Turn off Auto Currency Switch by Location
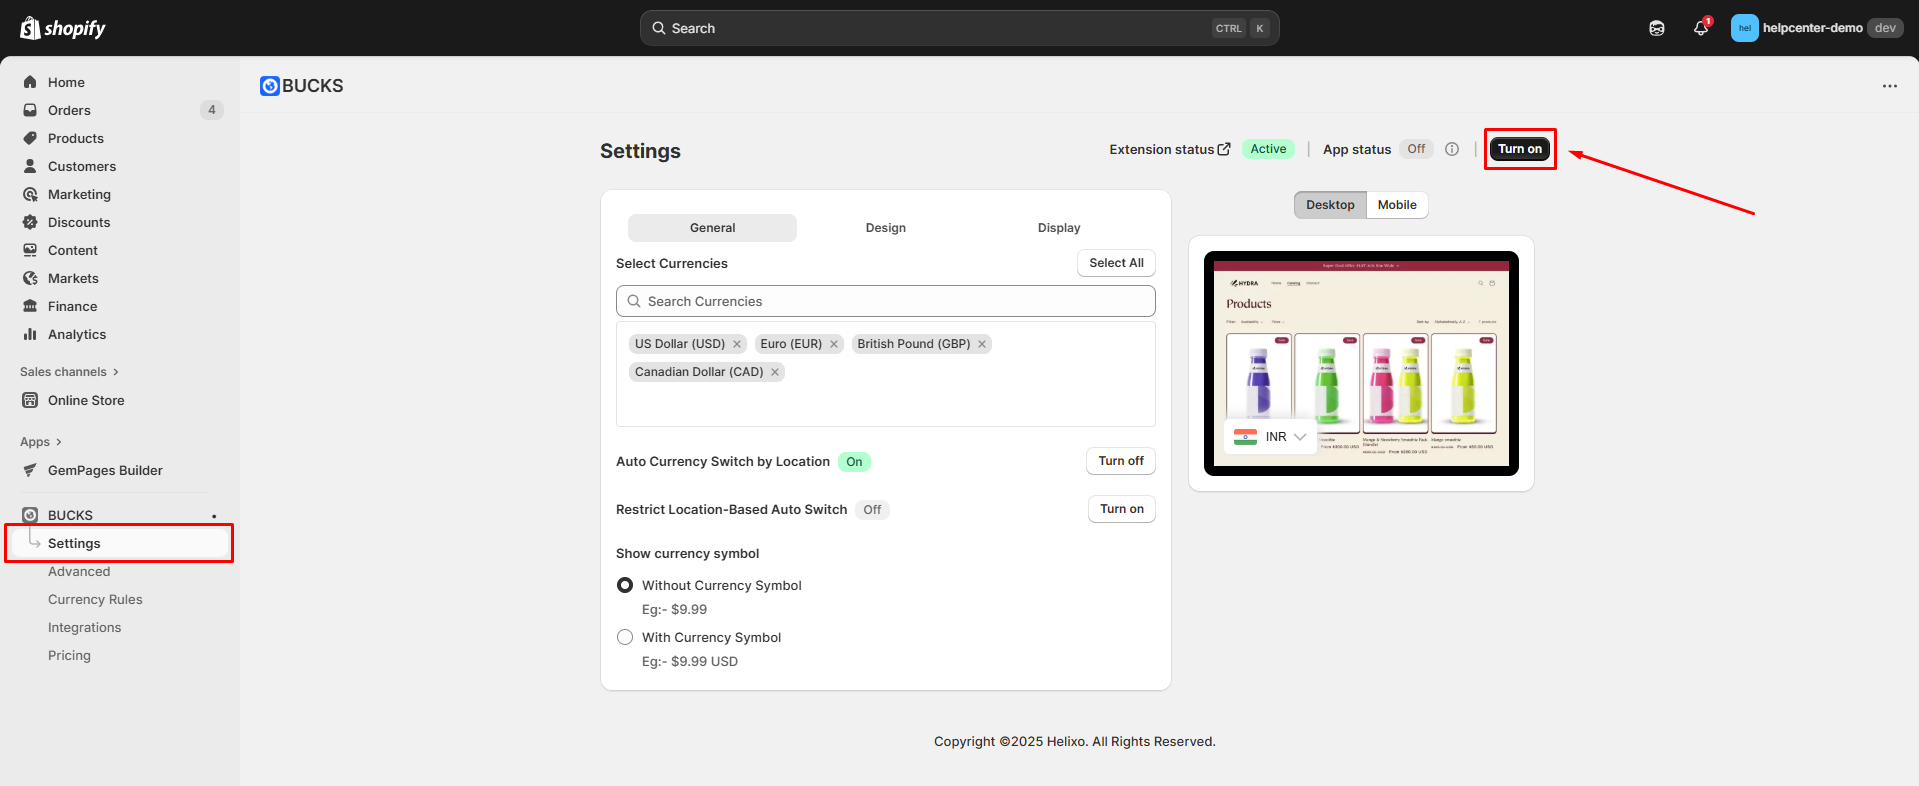1919x786 pixels. point(1120,461)
